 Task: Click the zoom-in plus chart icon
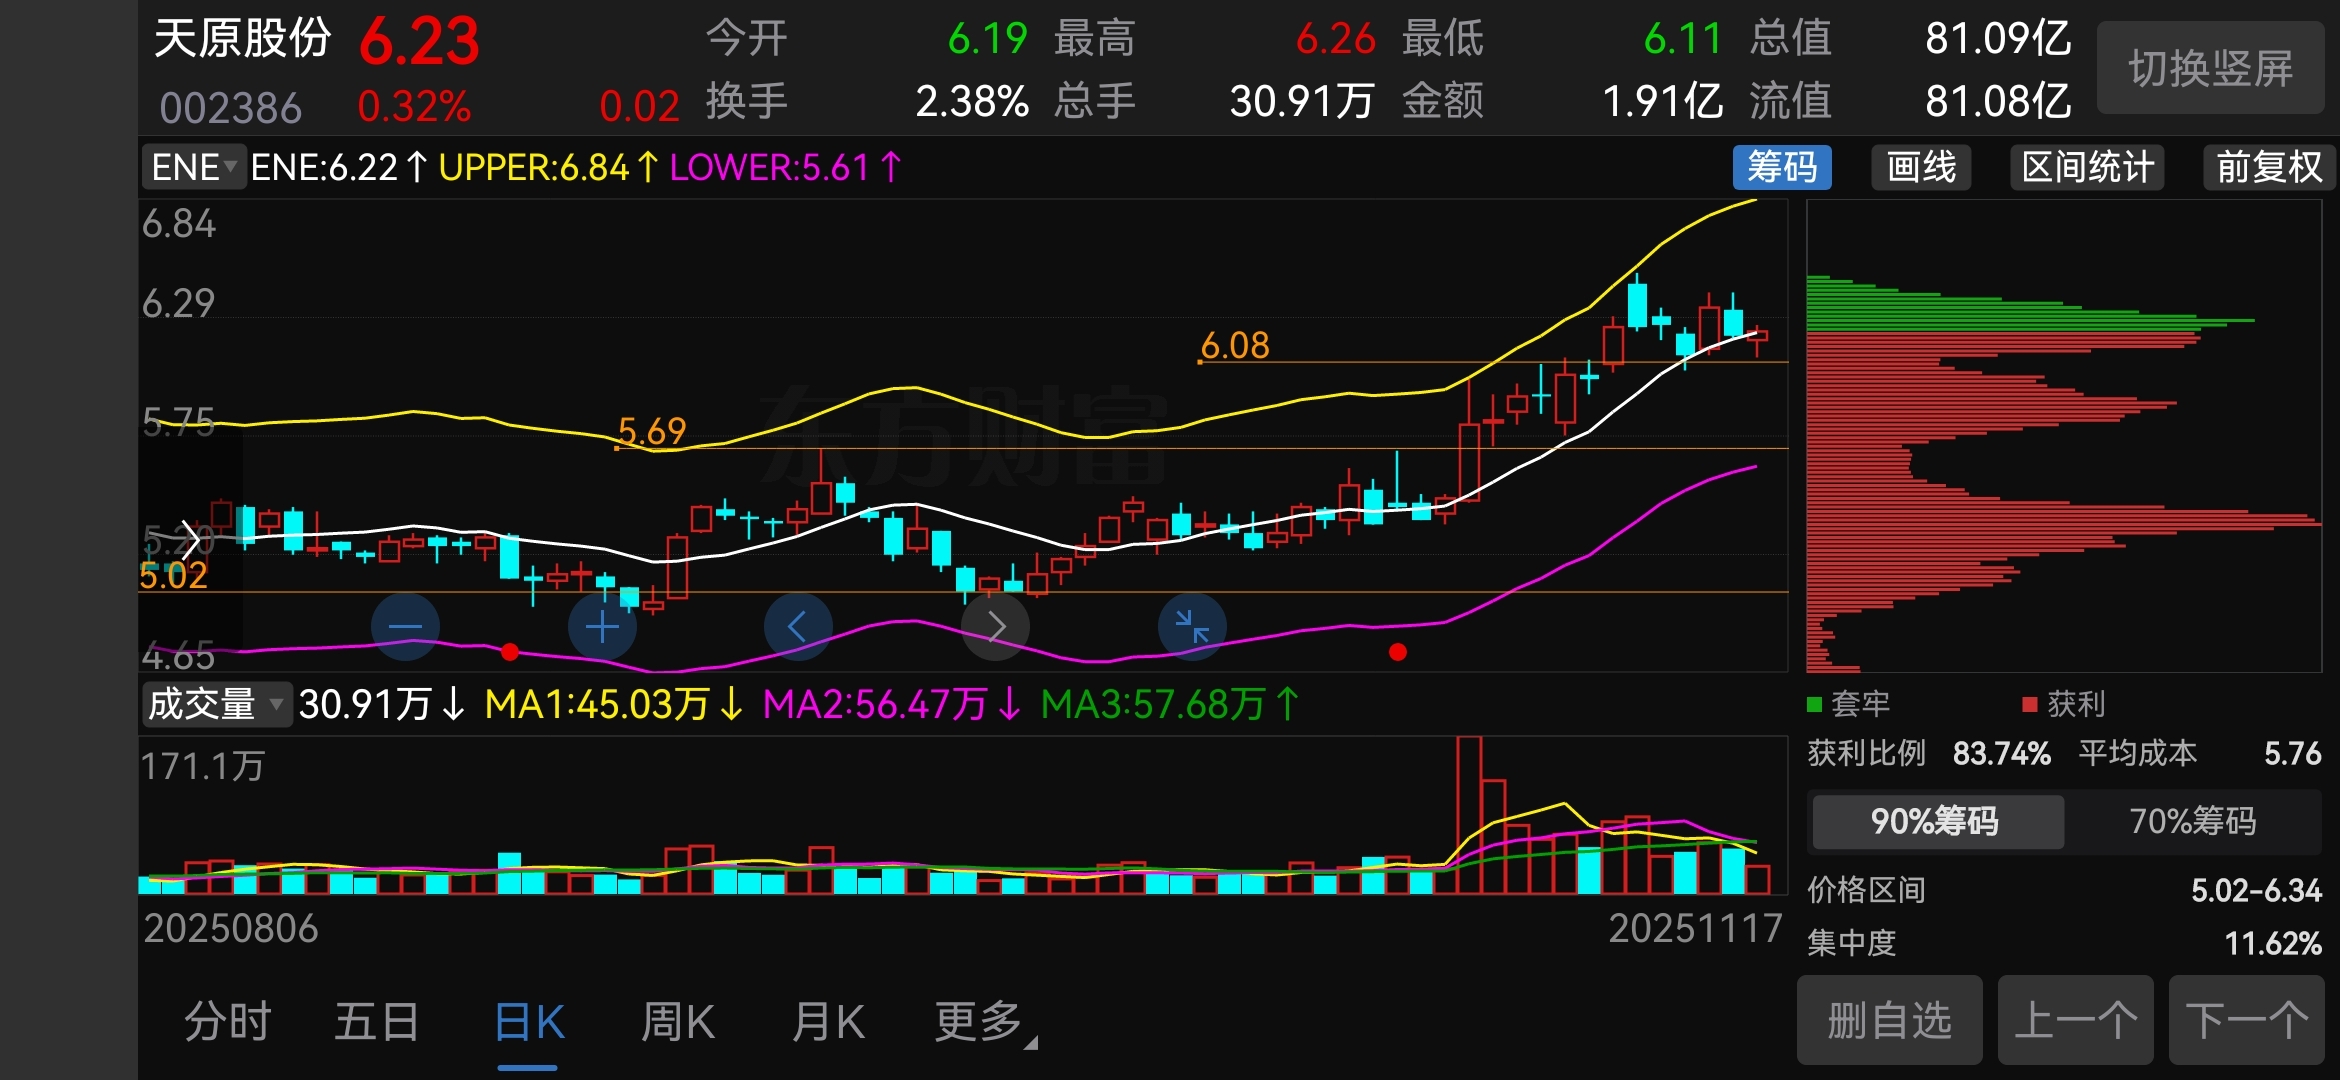point(602,627)
